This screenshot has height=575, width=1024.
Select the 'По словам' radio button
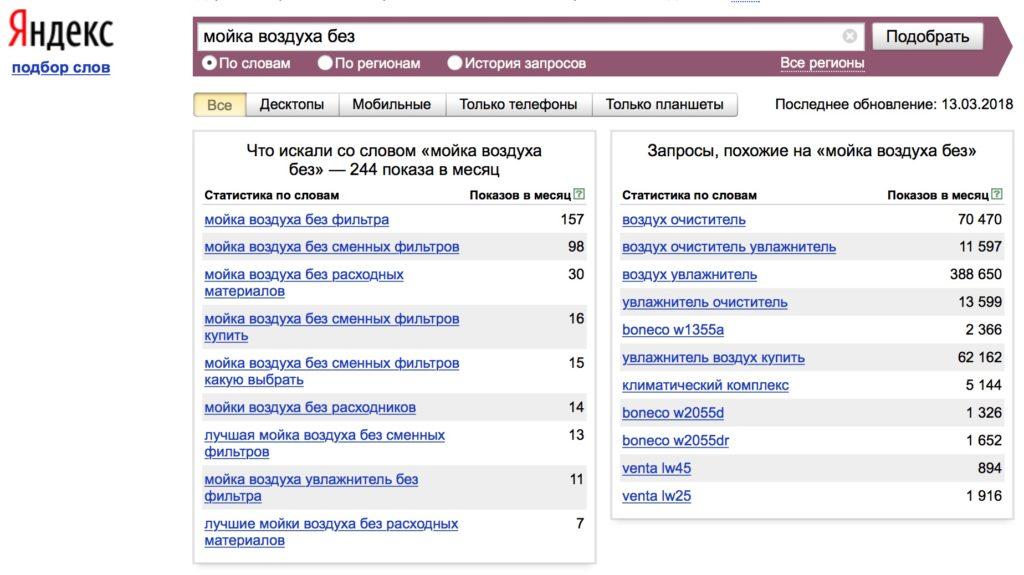(209, 63)
